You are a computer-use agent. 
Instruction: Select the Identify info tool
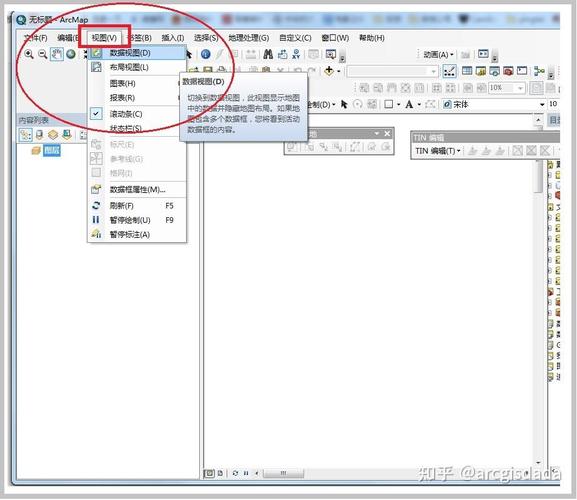206,54
